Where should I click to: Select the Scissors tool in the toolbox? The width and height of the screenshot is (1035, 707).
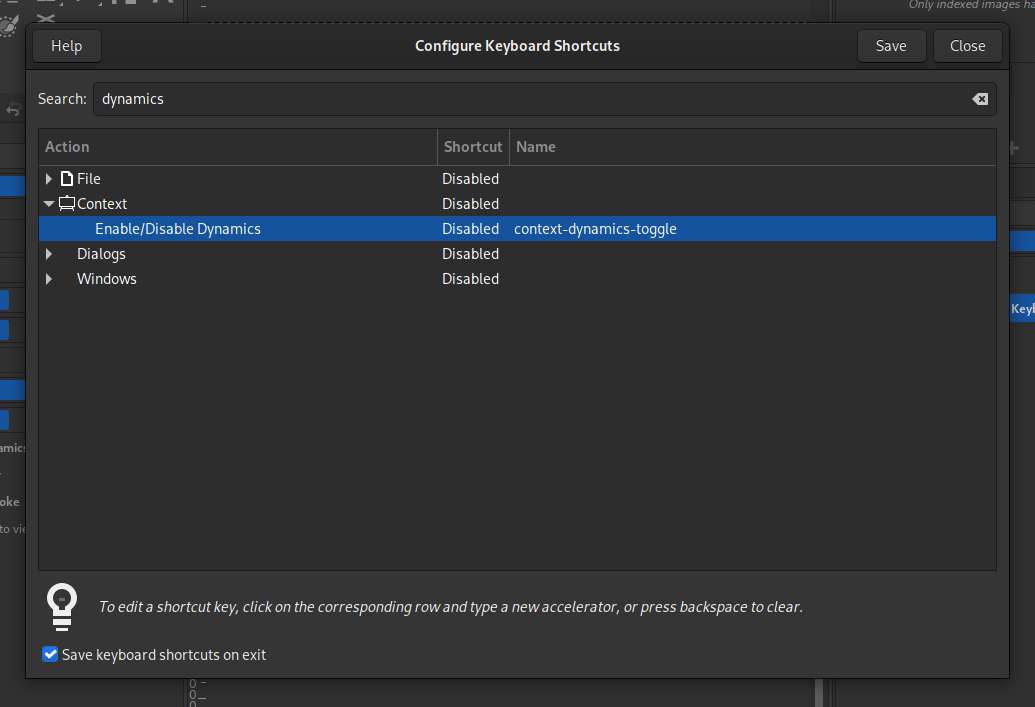[45, 17]
